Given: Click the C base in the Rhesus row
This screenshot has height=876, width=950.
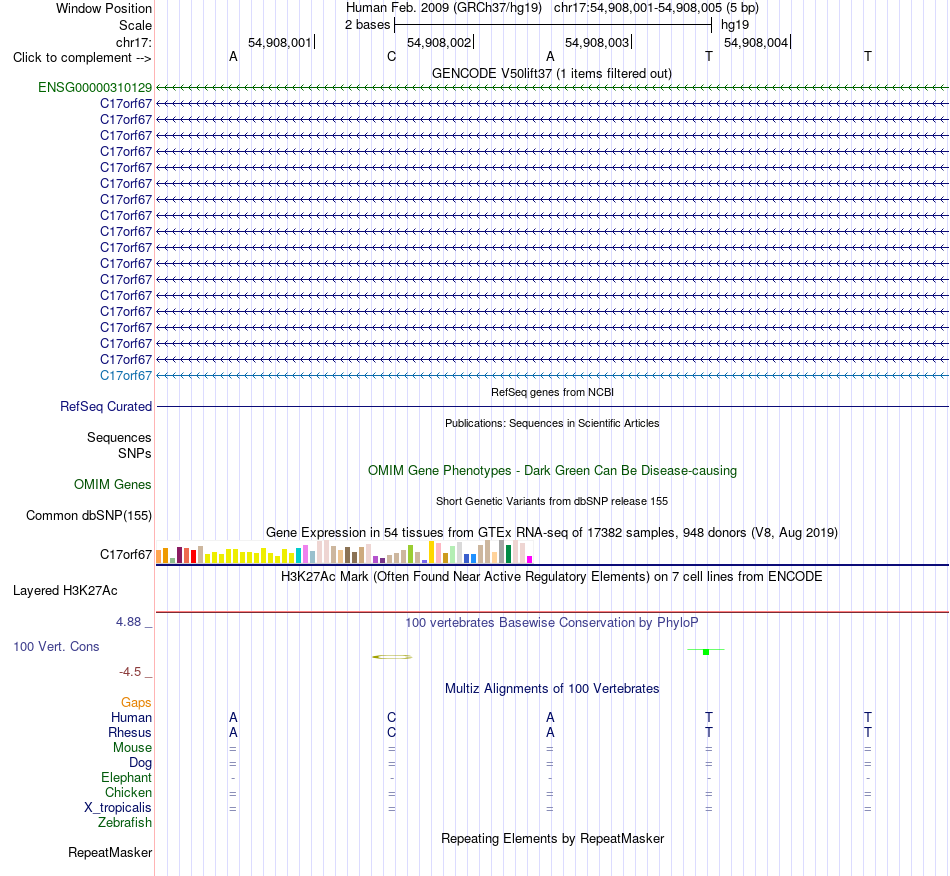Looking at the screenshot, I should (391, 732).
